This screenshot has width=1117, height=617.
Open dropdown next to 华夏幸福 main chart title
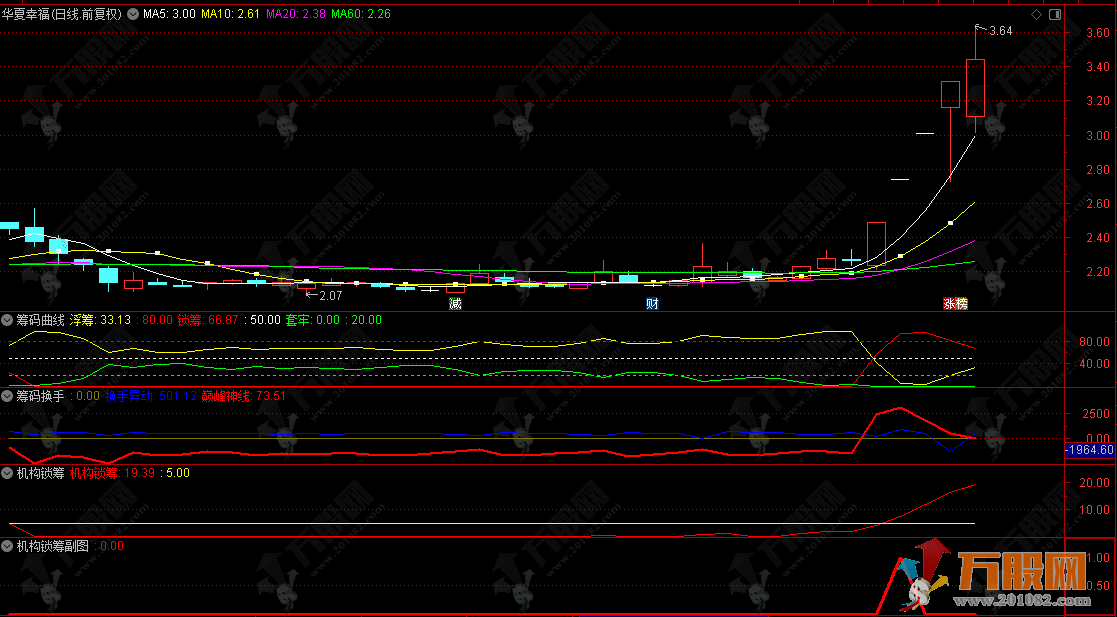tap(131, 15)
